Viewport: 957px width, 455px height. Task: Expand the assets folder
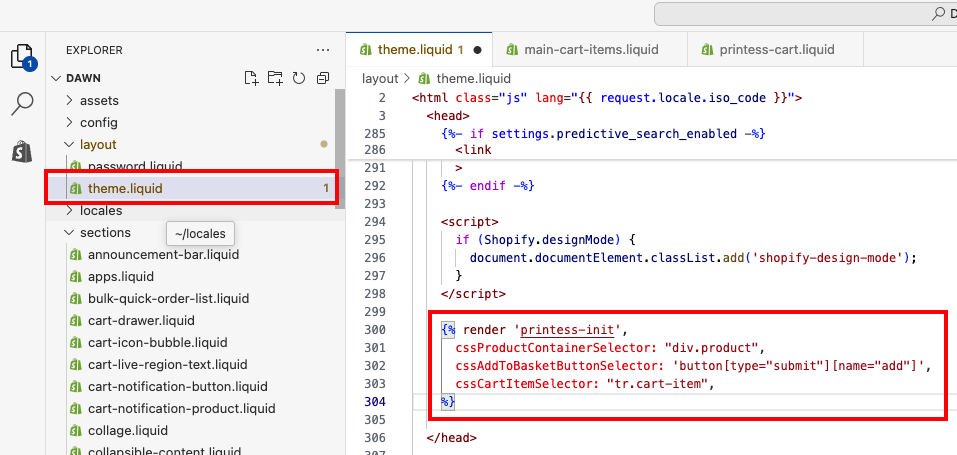click(99, 100)
